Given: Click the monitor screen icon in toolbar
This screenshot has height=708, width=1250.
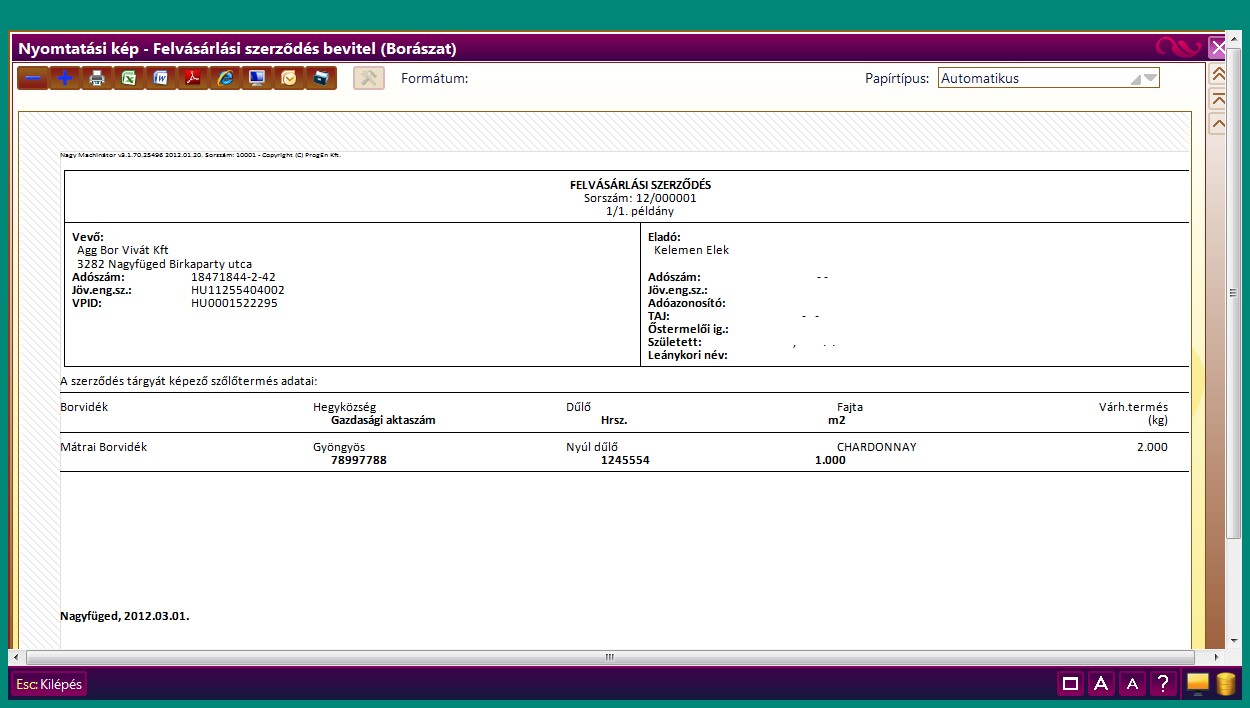Looking at the screenshot, I should (x=257, y=78).
